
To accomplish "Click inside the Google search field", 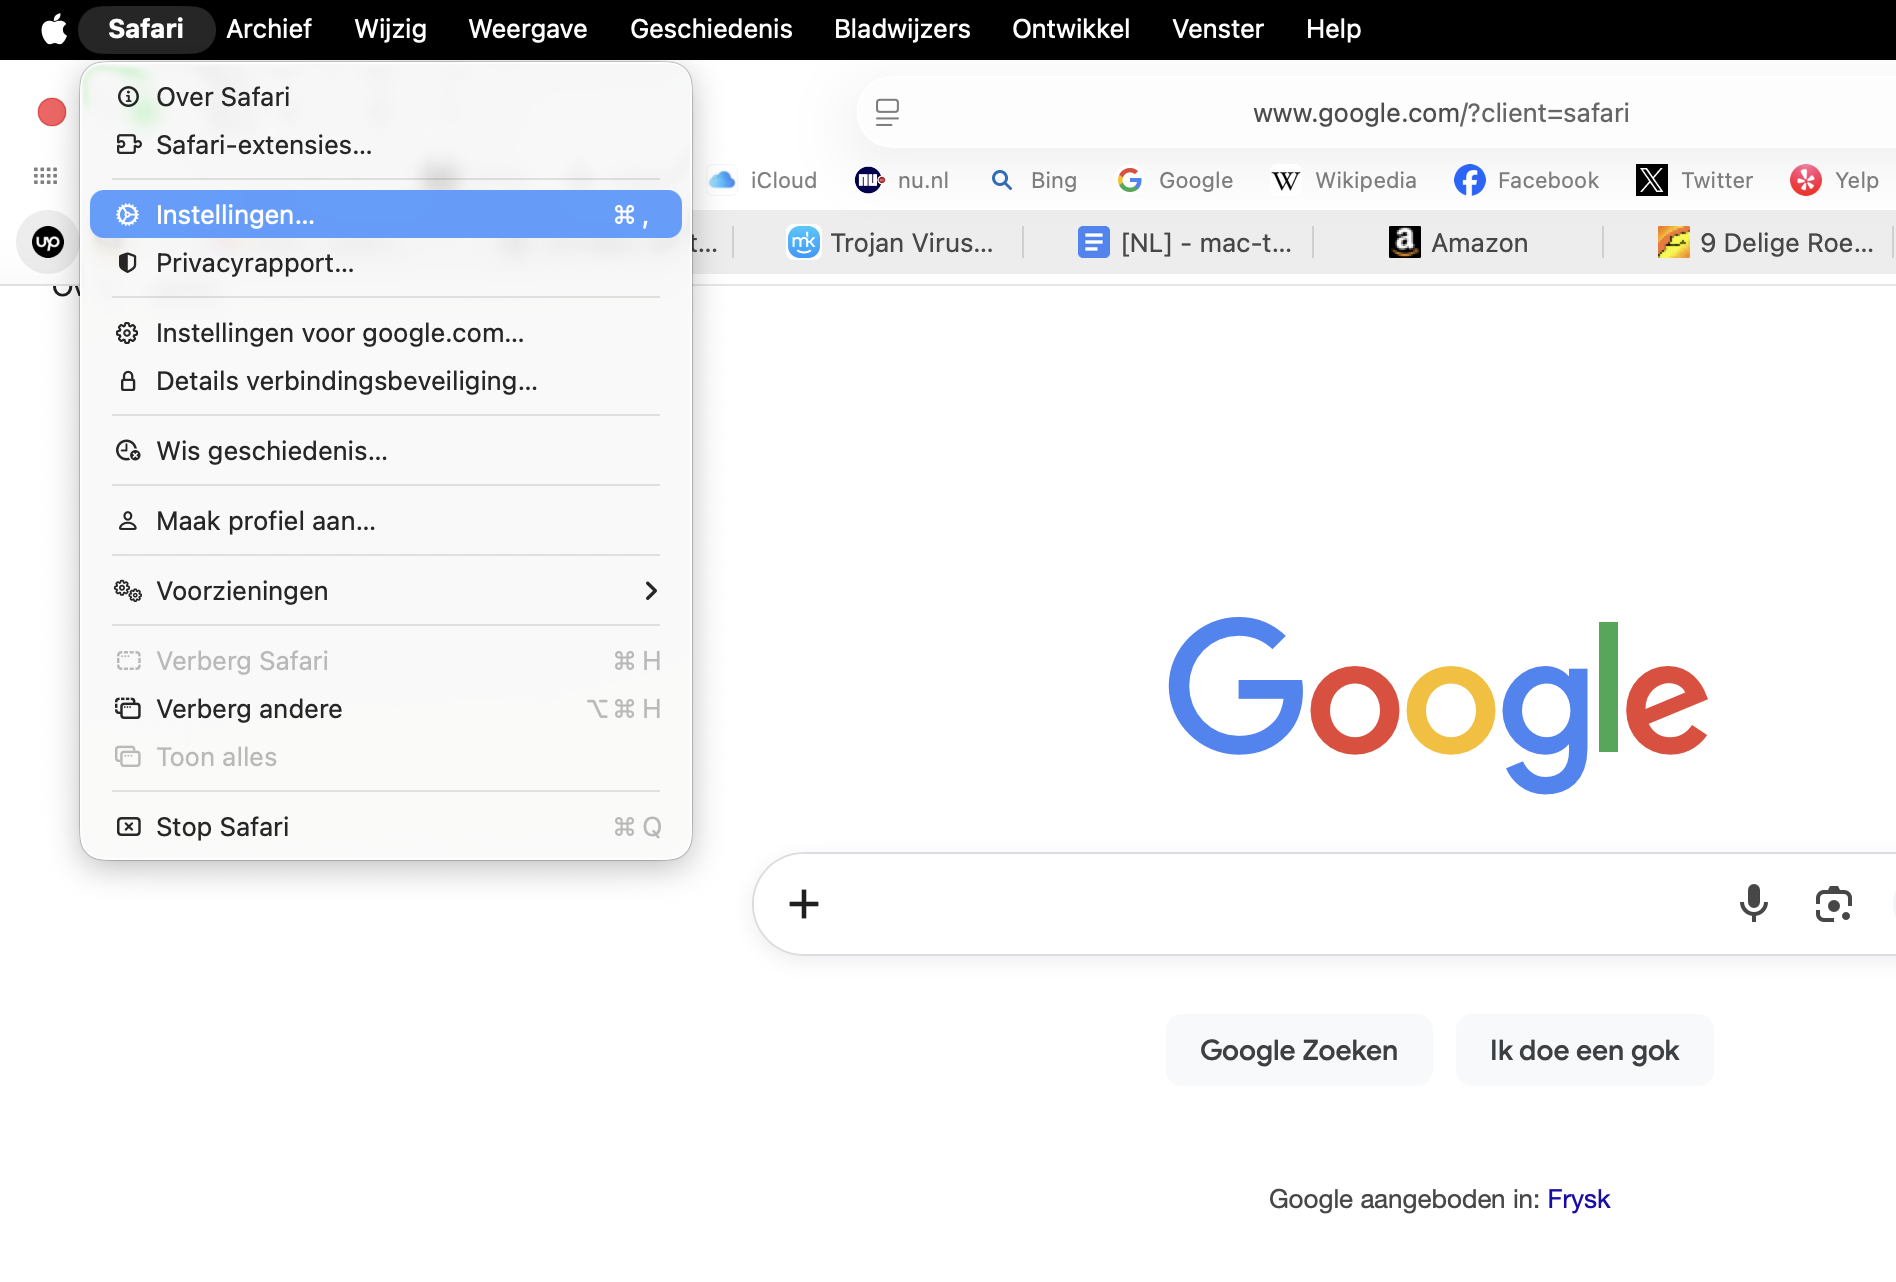I will pos(1250,903).
